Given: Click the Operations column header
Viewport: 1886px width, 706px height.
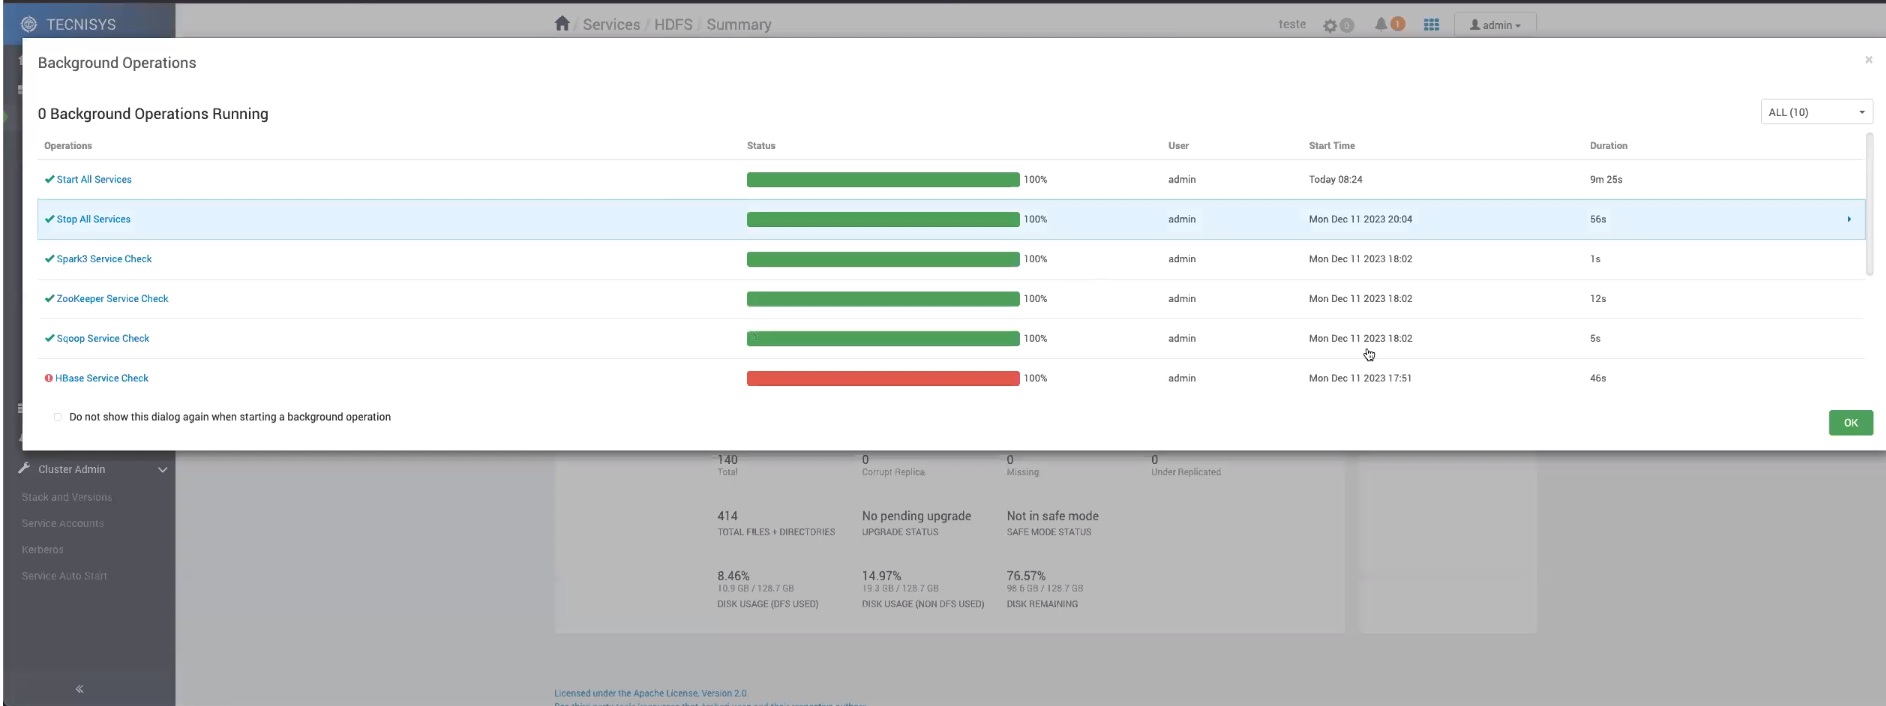Looking at the screenshot, I should coord(68,146).
